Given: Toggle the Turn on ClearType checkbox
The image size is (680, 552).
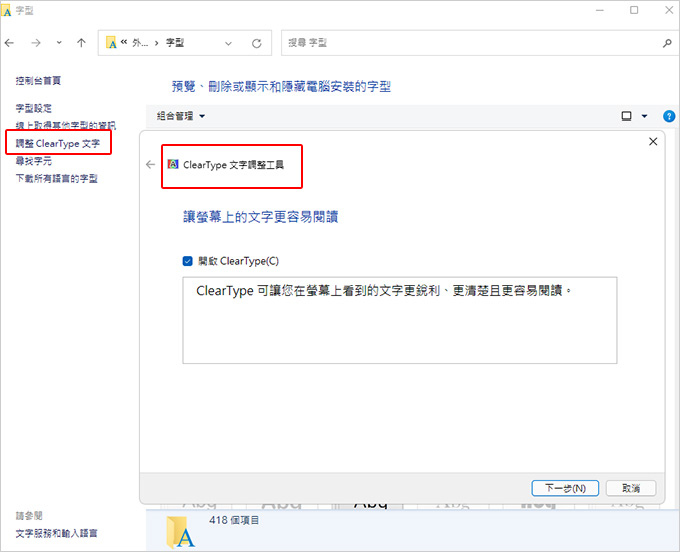Looking at the screenshot, I should 187,261.
